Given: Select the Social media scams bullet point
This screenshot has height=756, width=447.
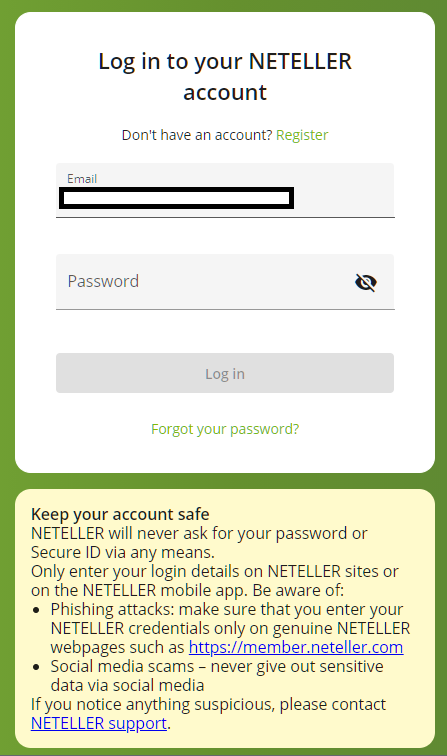Looking at the screenshot, I should (217, 675).
